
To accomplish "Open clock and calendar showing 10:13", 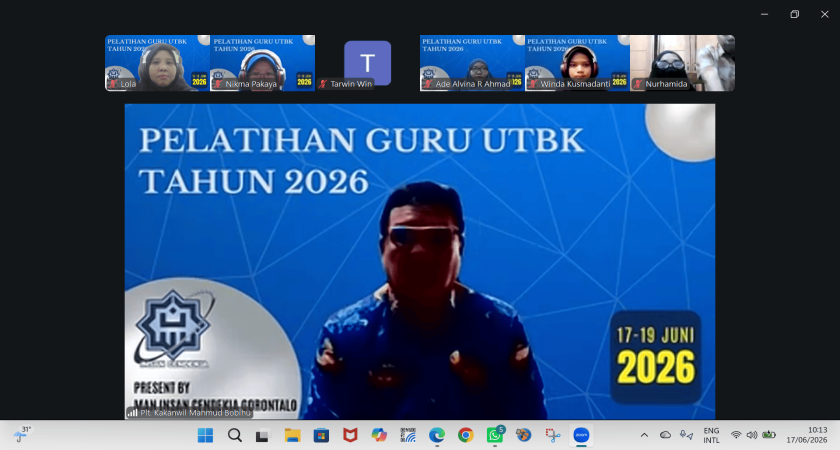I will pos(807,435).
